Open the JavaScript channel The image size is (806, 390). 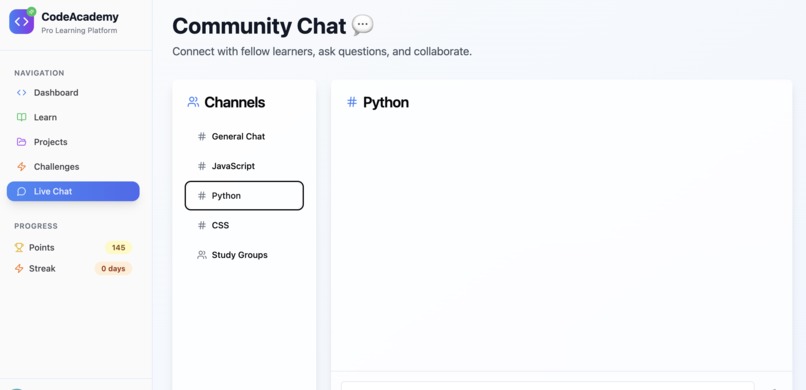244,166
